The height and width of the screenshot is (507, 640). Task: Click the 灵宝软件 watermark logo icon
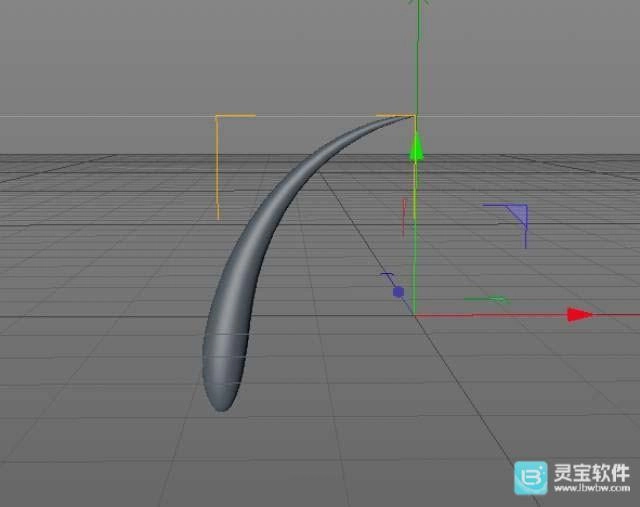(x=530, y=478)
